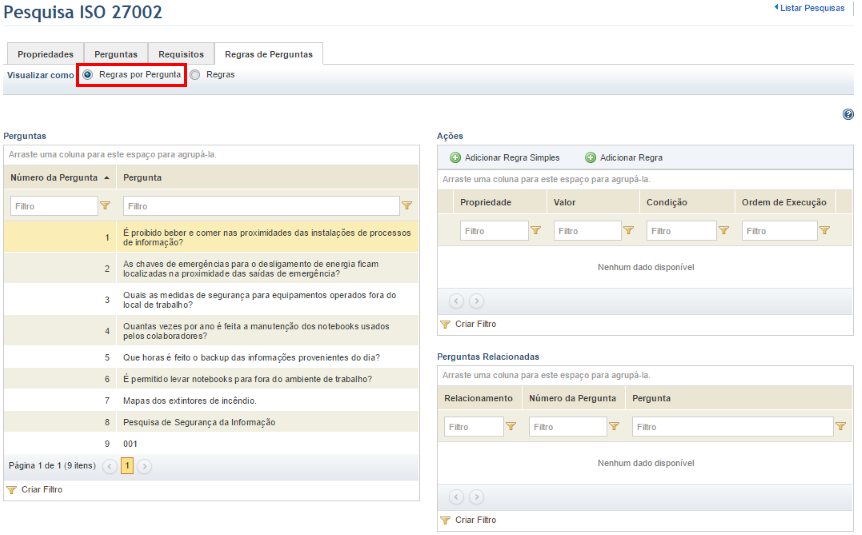Image resolution: width=862 pixels, height=535 pixels.
Task: Click the Pergunta column header in Perguntas
Action: [267, 178]
